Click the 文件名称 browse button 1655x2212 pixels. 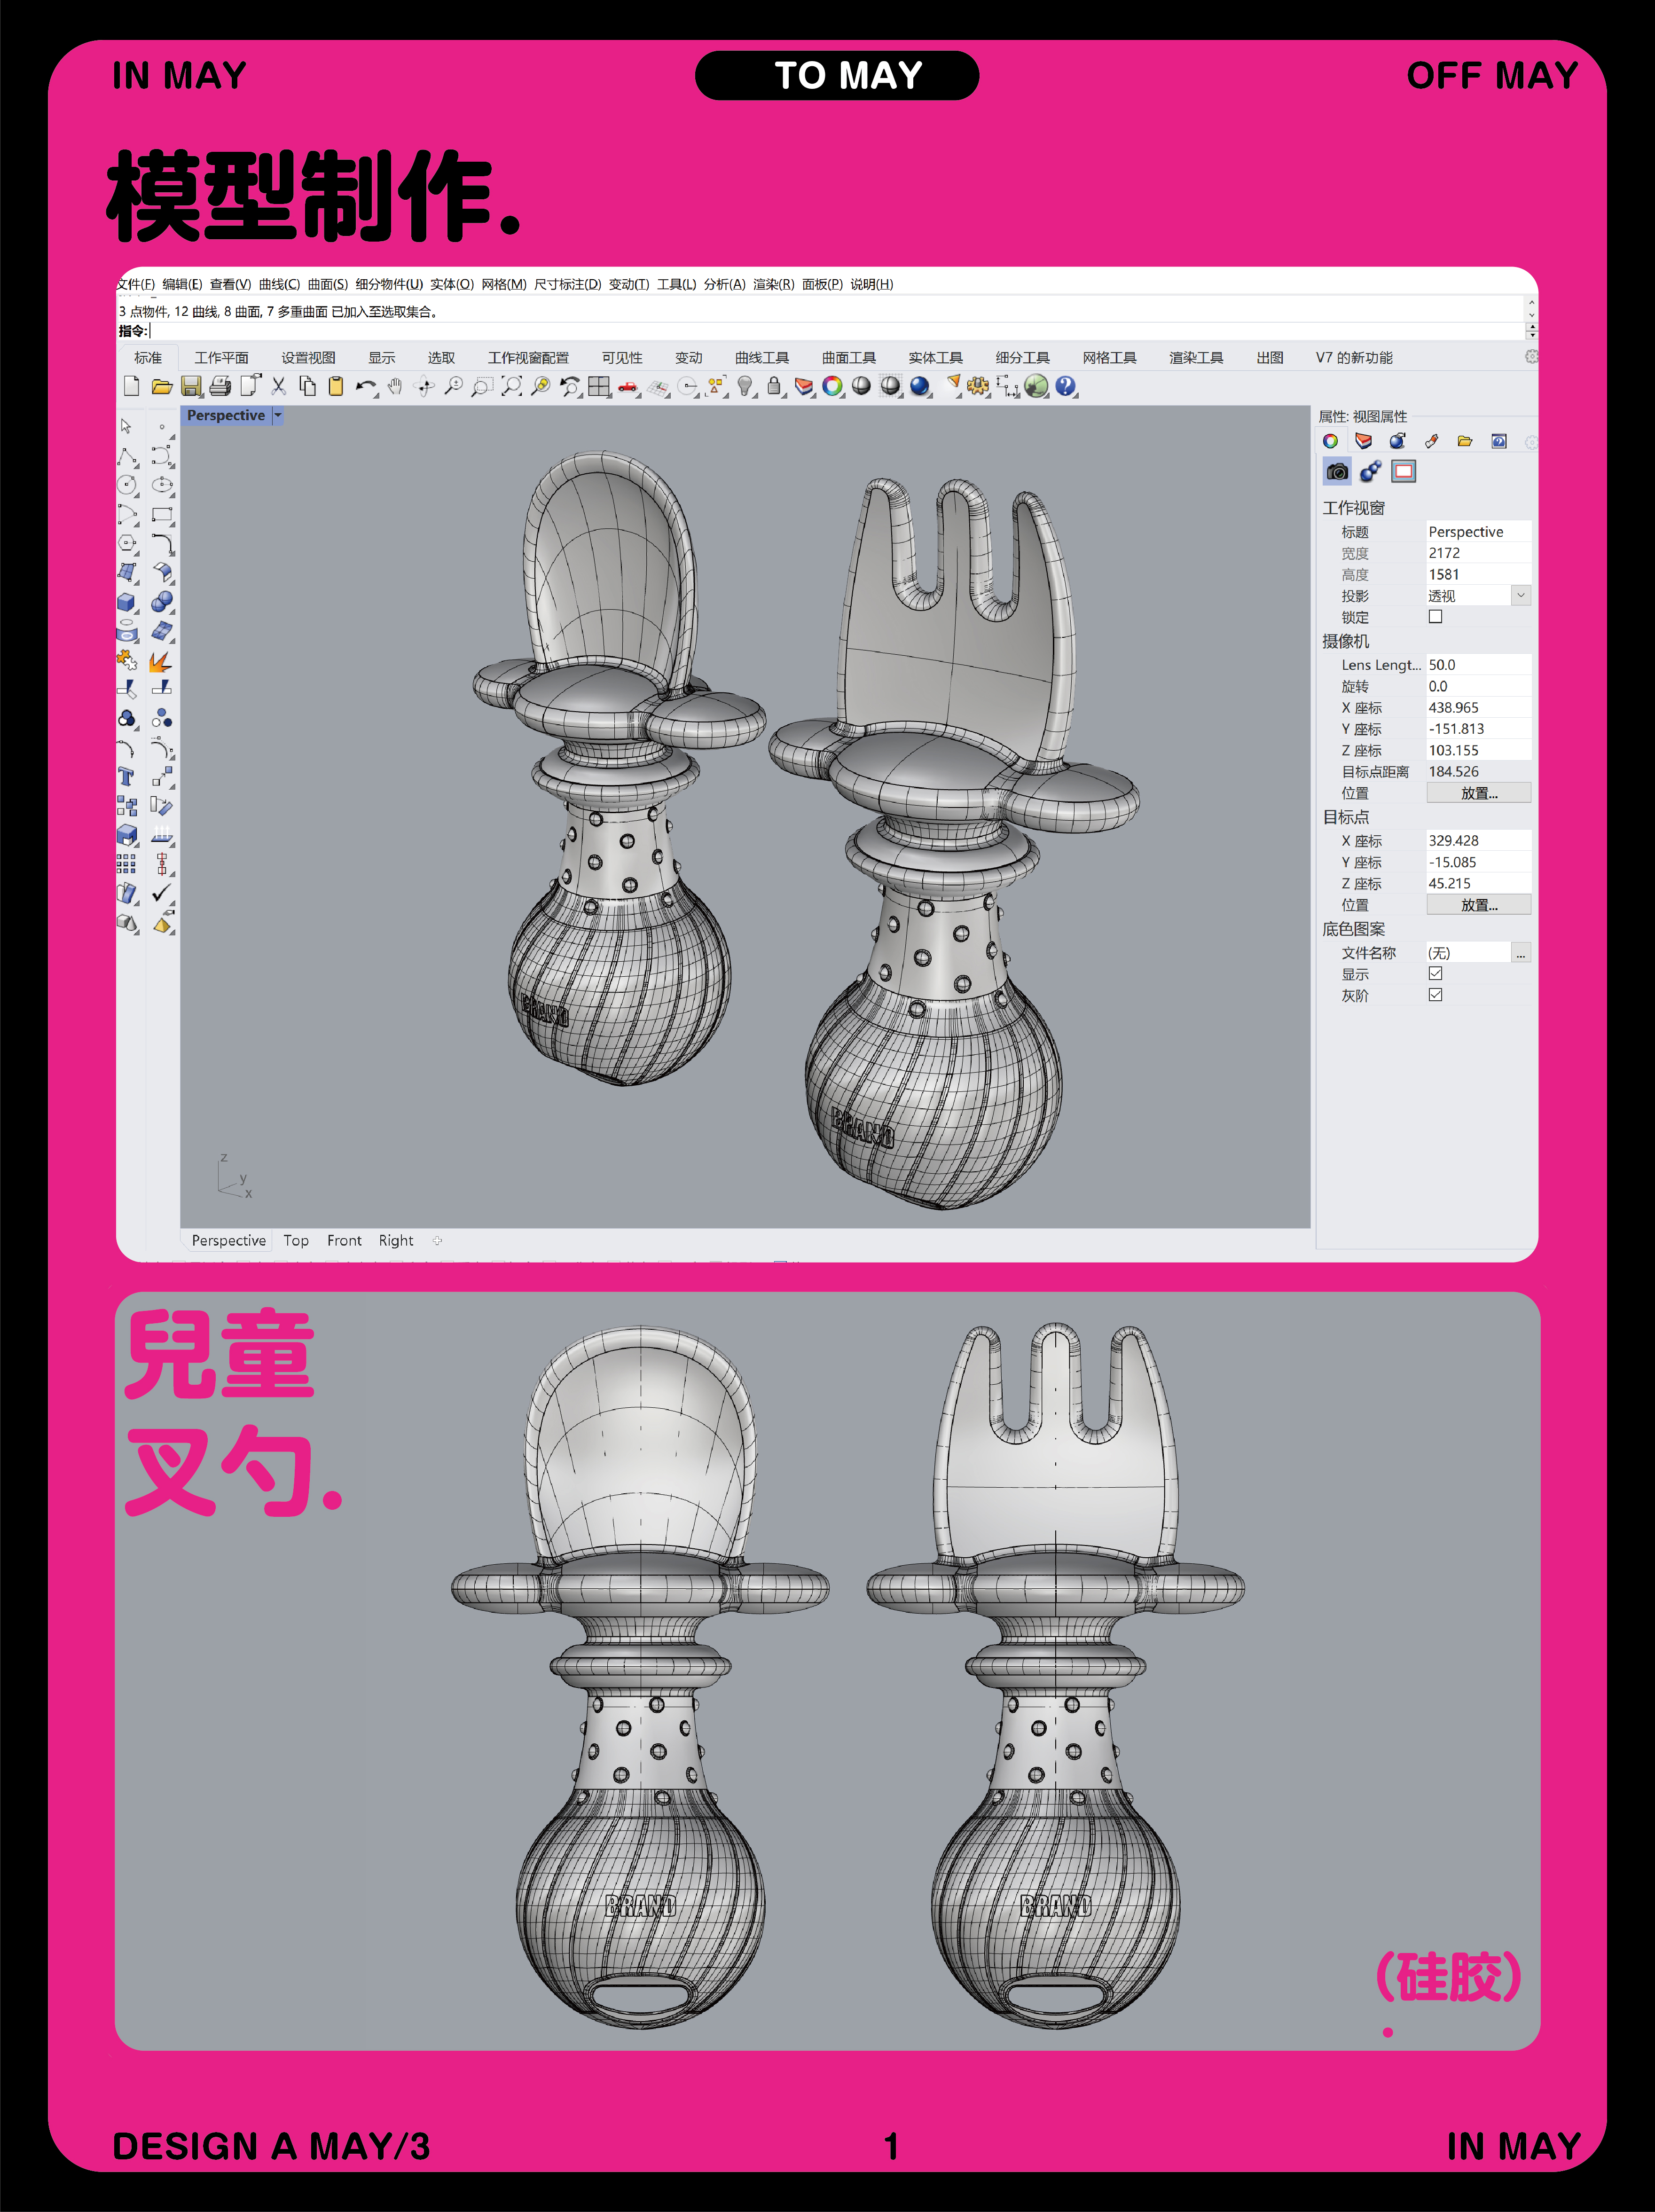[x=1521, y=952]
